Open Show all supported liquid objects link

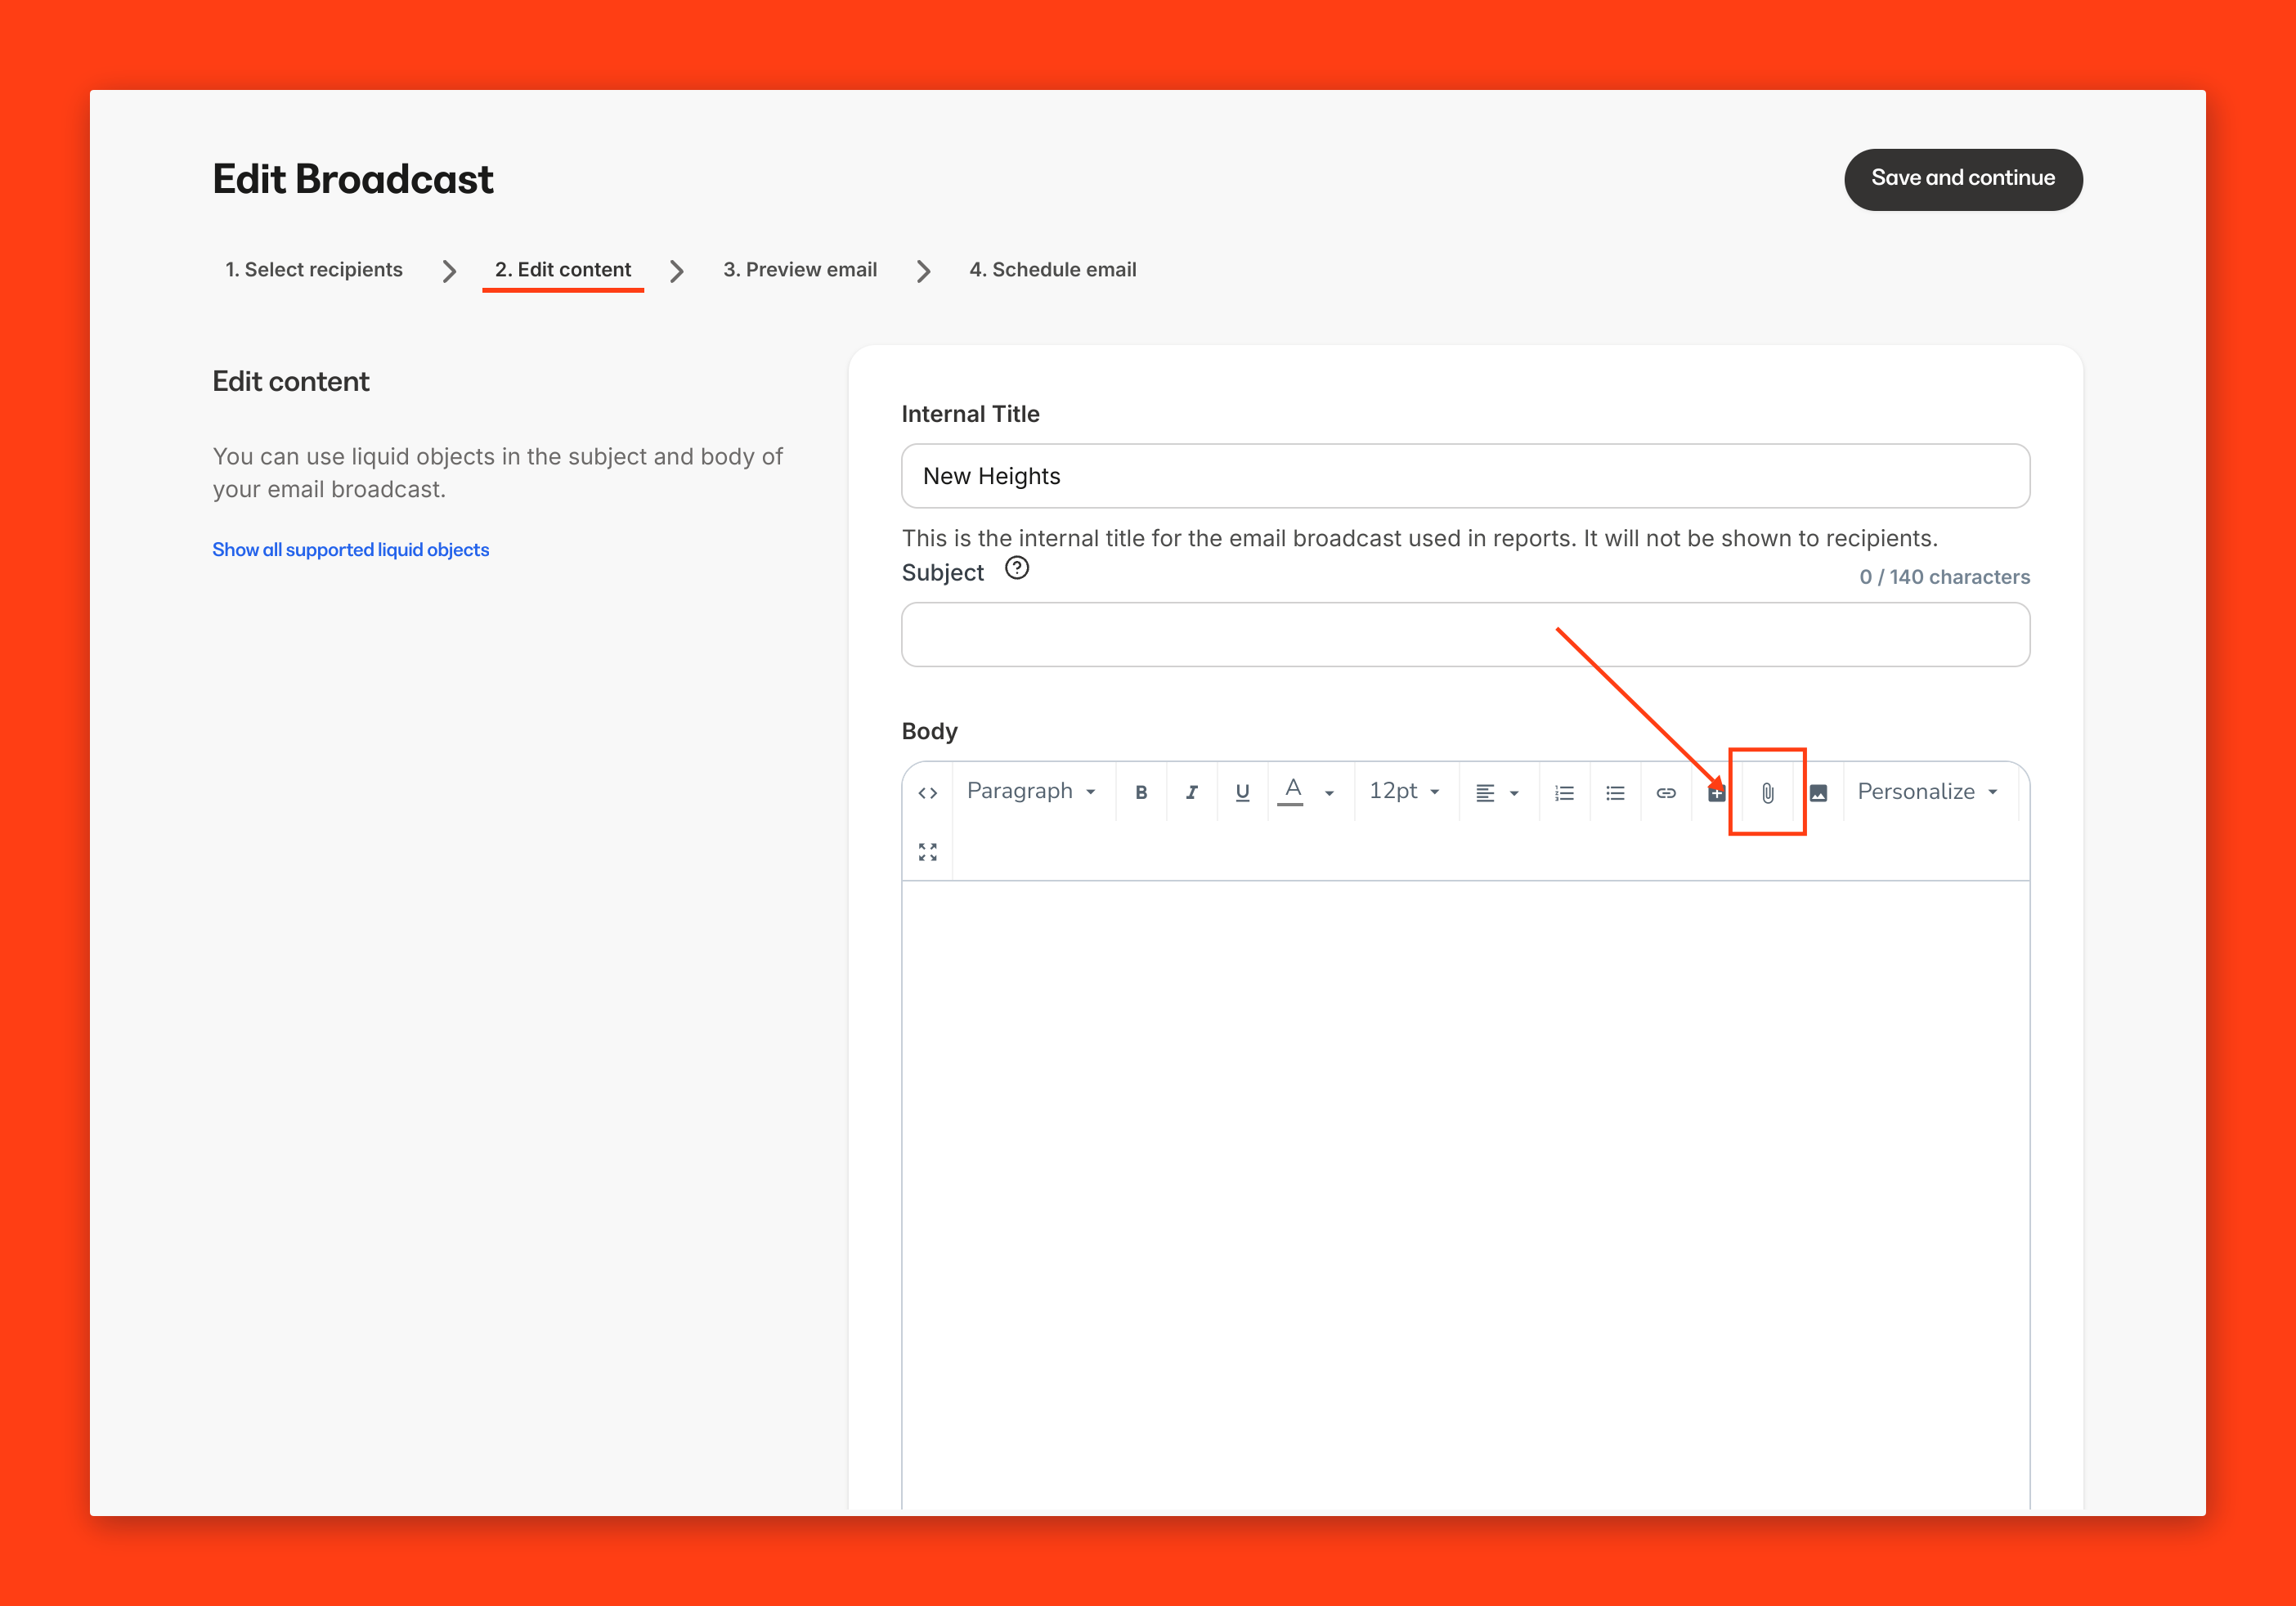pos(350,550)
